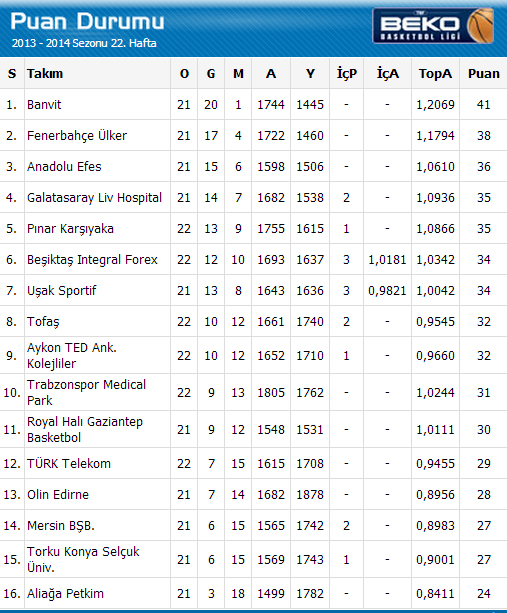Click the Pınar Karşıyaka team name
507x613 pixels.
tap(70, 229)
